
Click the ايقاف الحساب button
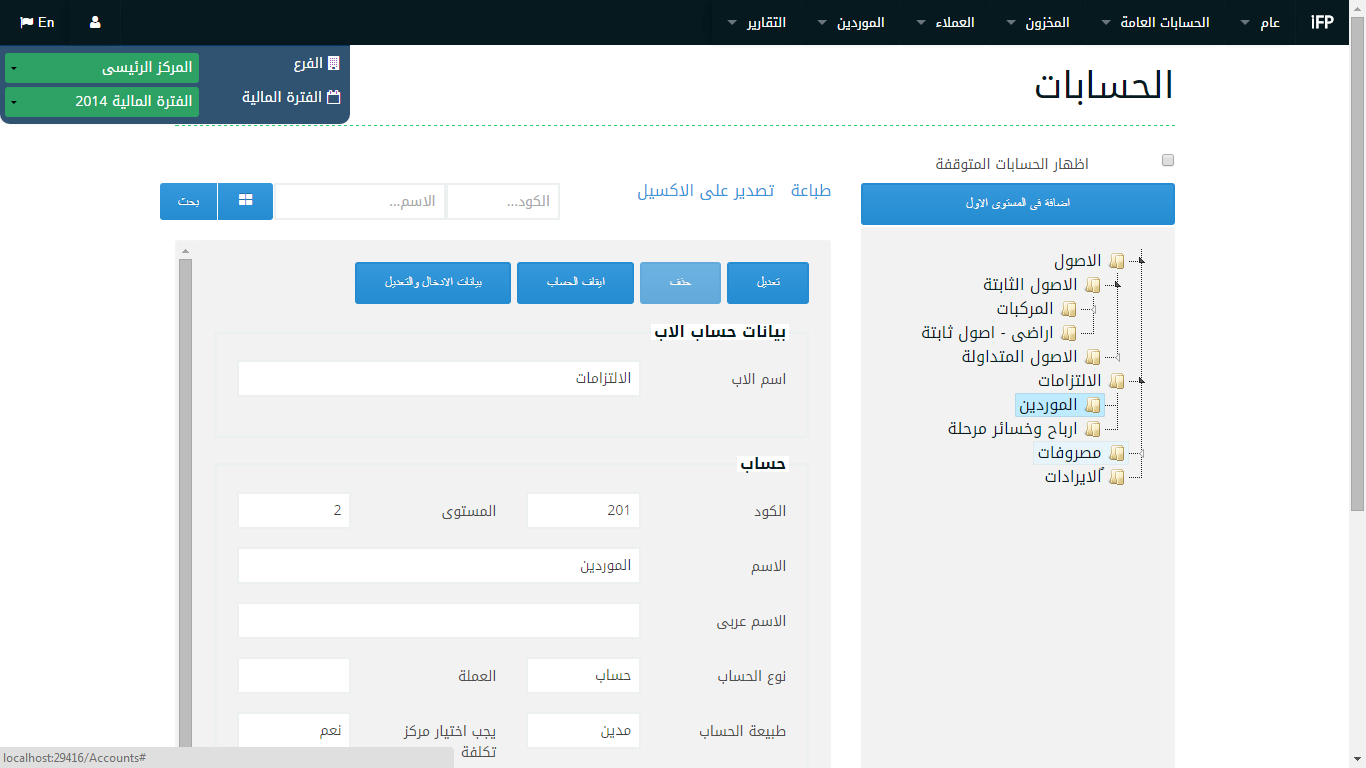575,283
